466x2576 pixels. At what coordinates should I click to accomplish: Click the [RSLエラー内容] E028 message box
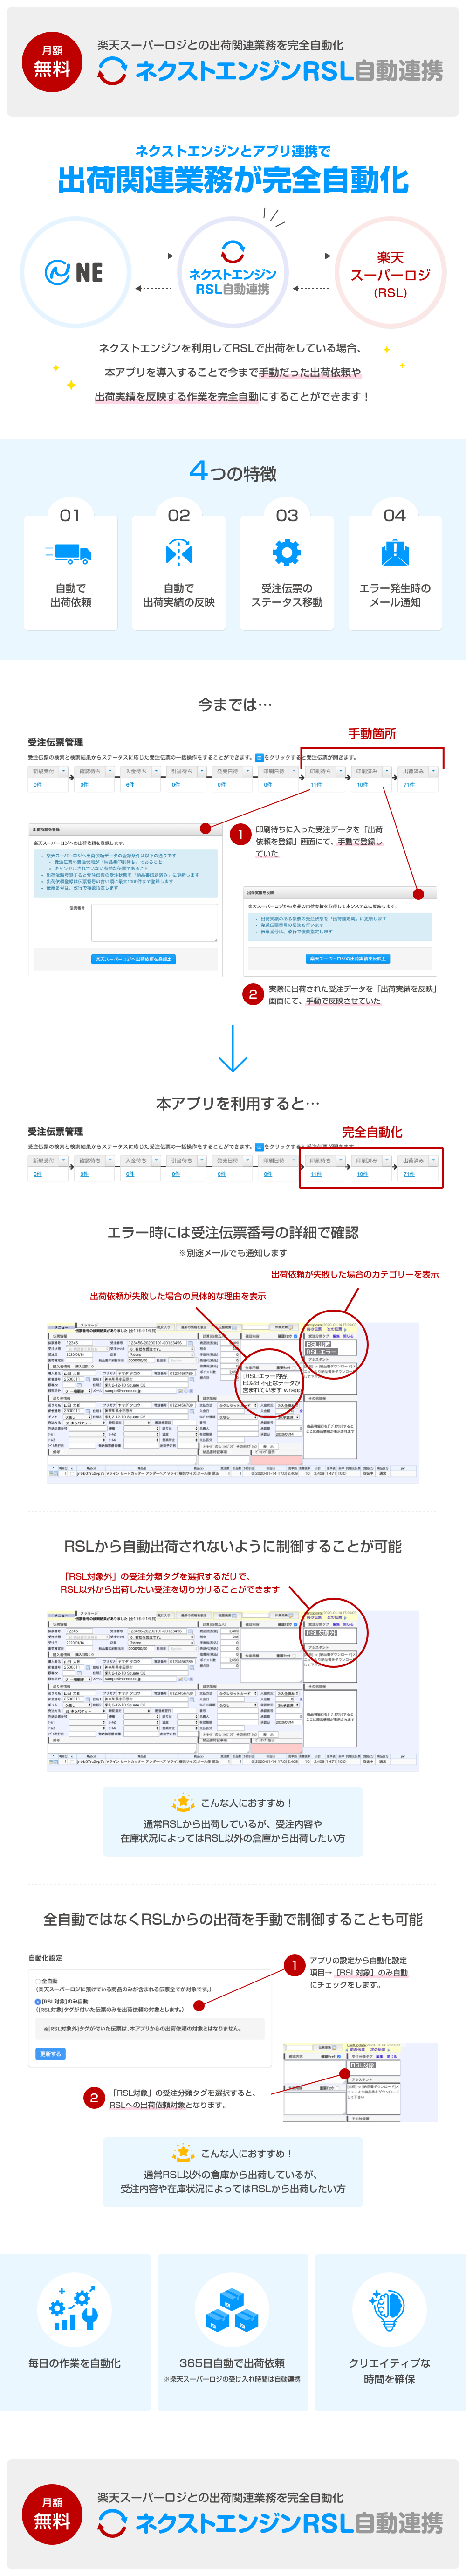click(271, 1382)
